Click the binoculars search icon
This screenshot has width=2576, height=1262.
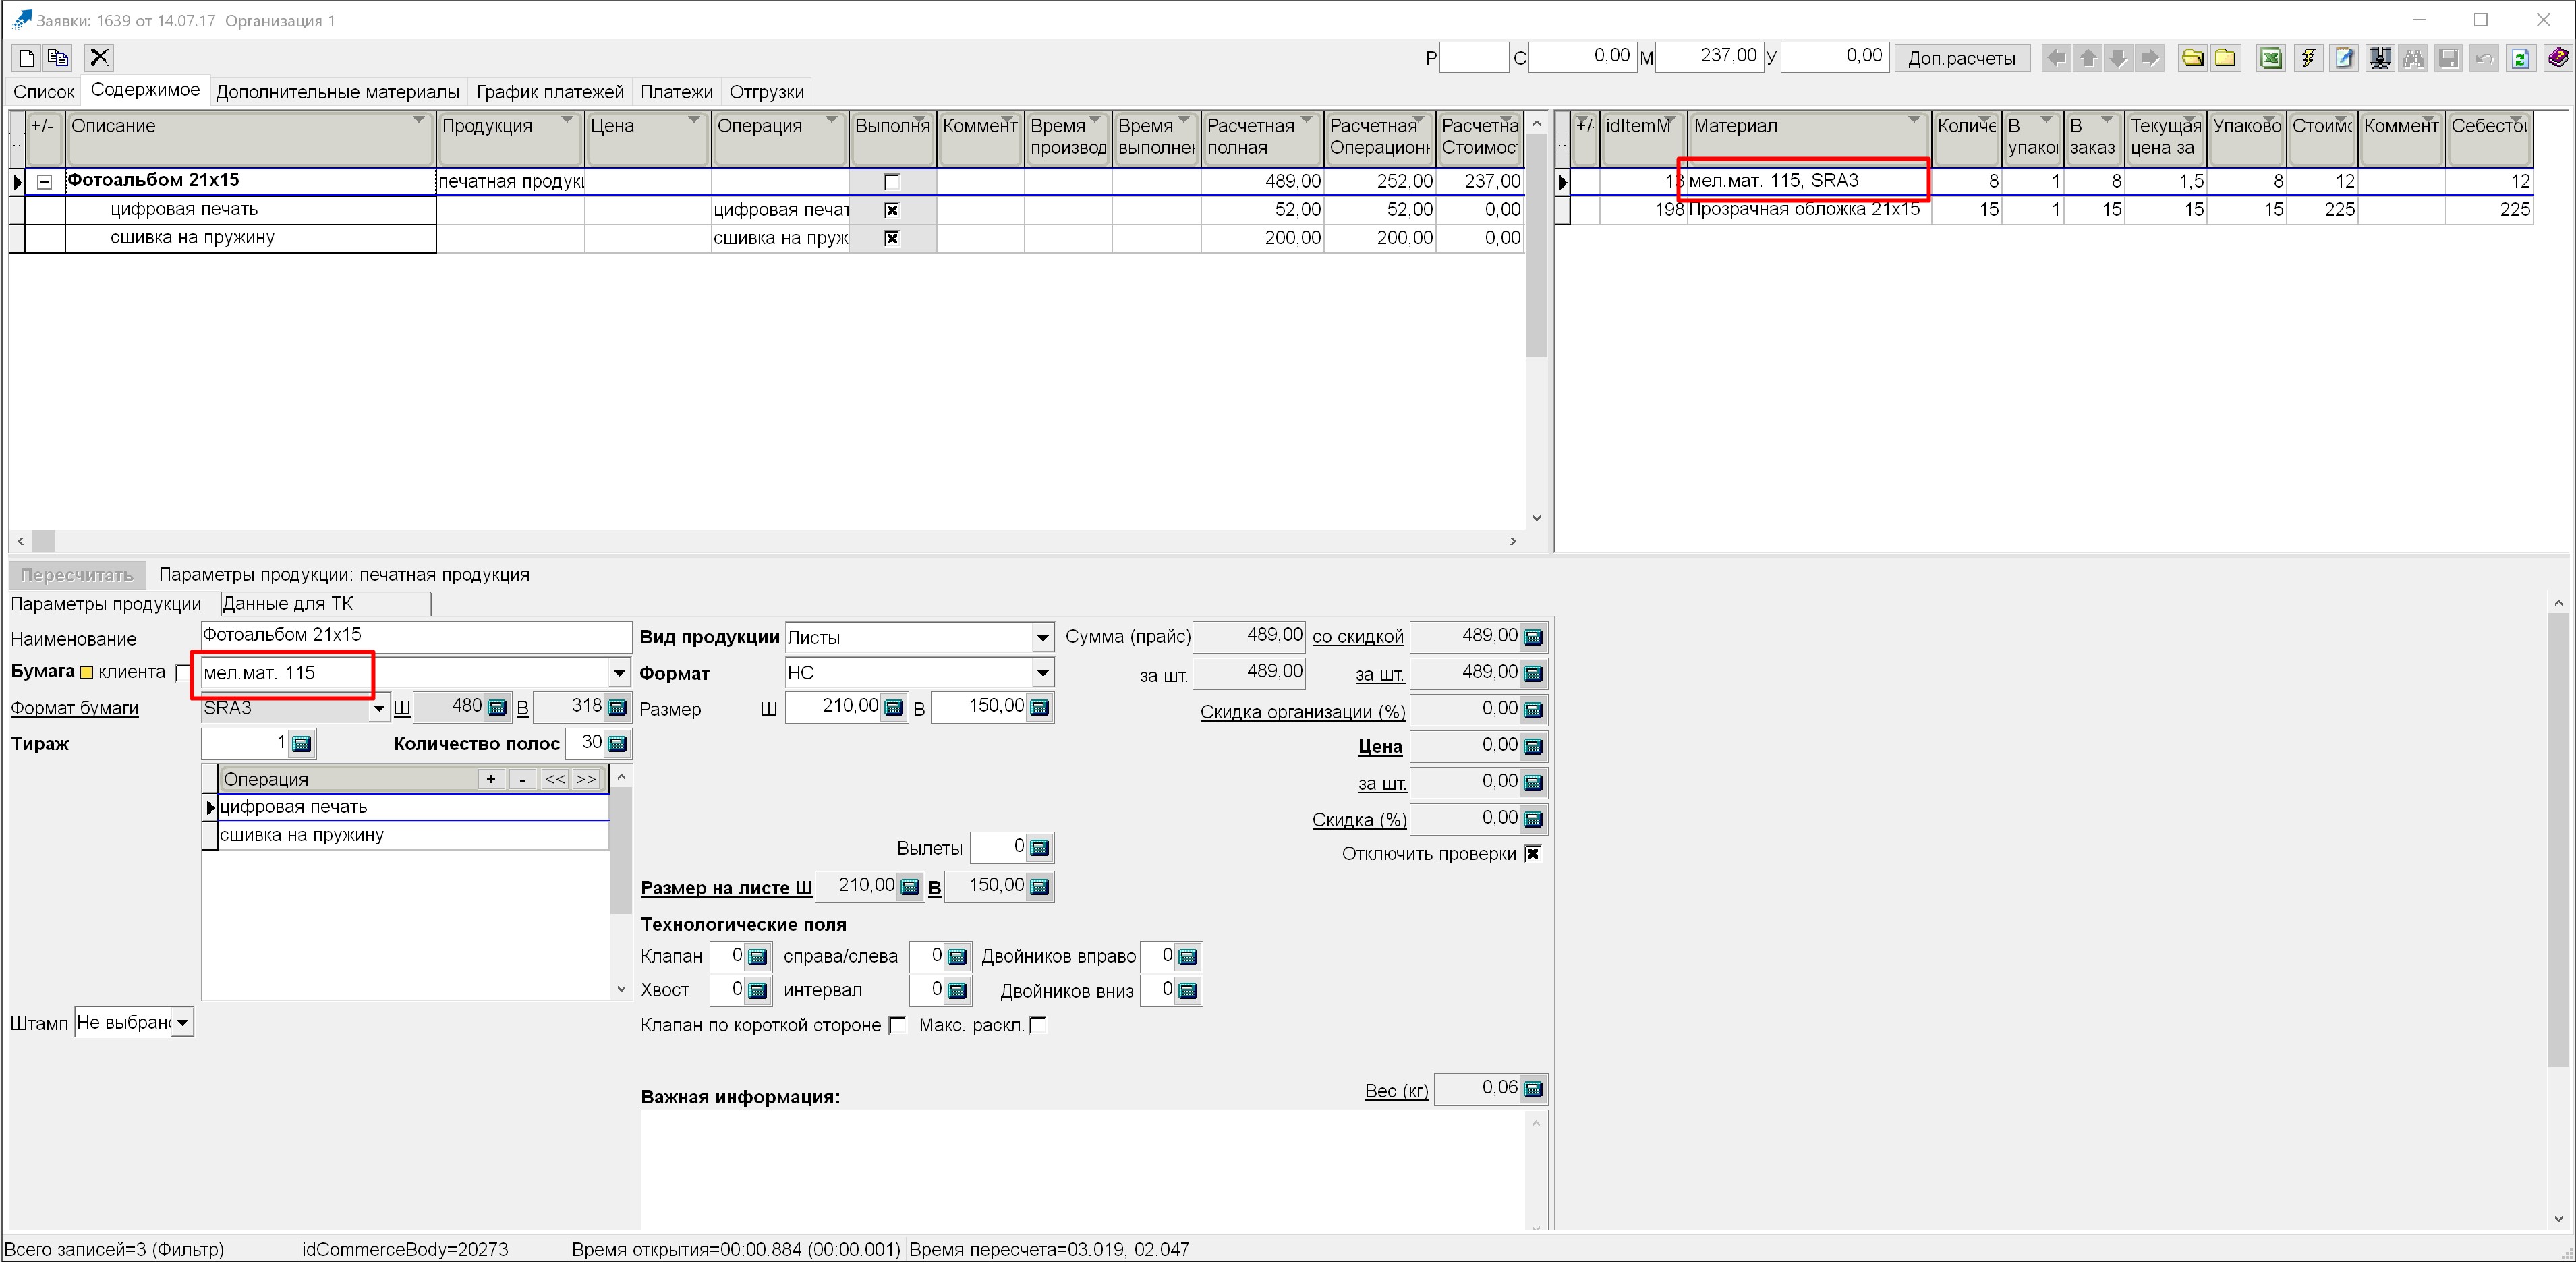point(2413,58)
